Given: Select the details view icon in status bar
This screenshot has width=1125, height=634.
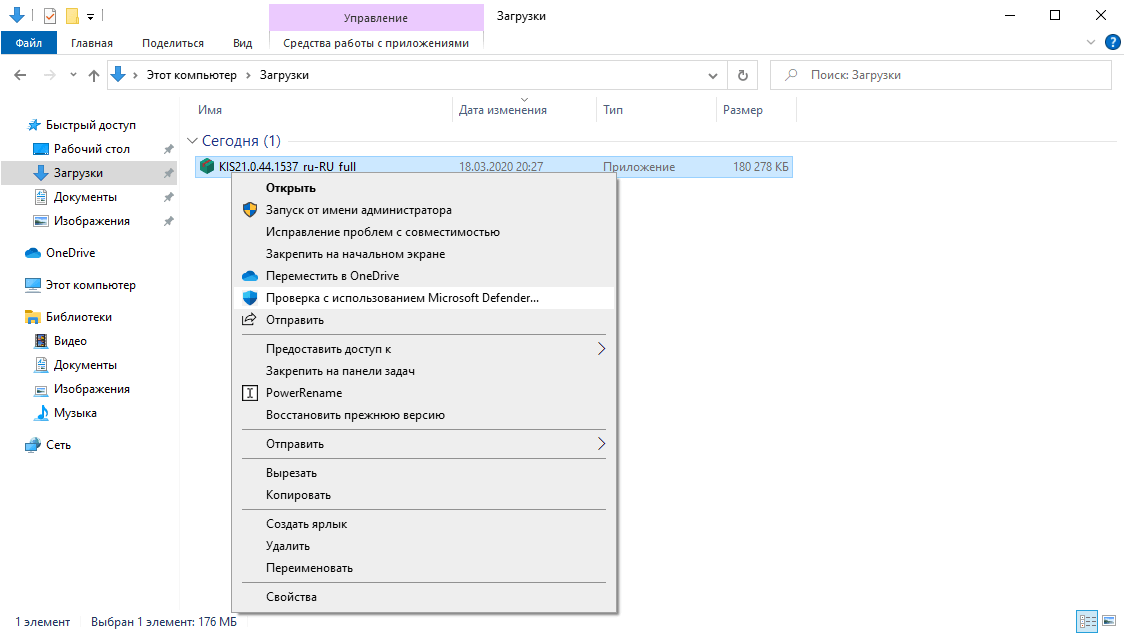Looking at the screenshot, I should tap(1087, 622).
